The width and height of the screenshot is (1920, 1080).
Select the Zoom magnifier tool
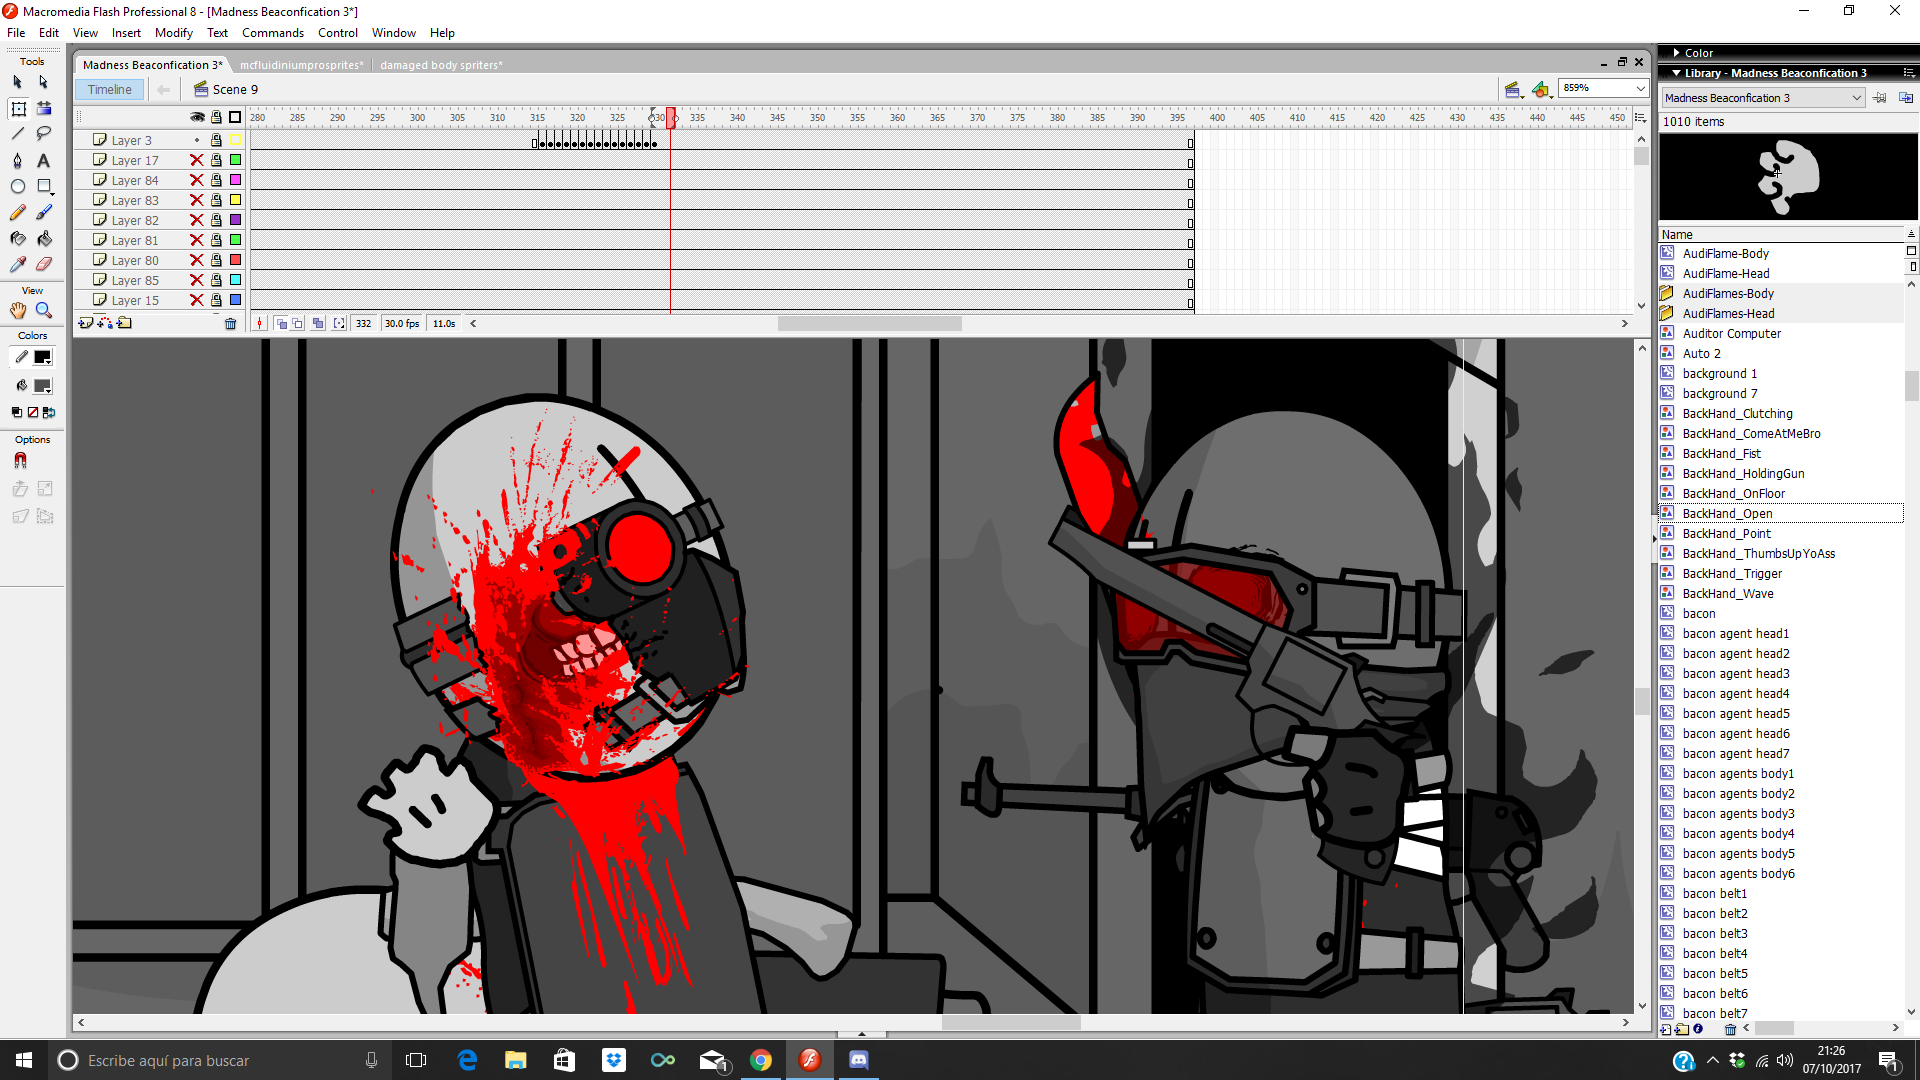click(43, 311)
